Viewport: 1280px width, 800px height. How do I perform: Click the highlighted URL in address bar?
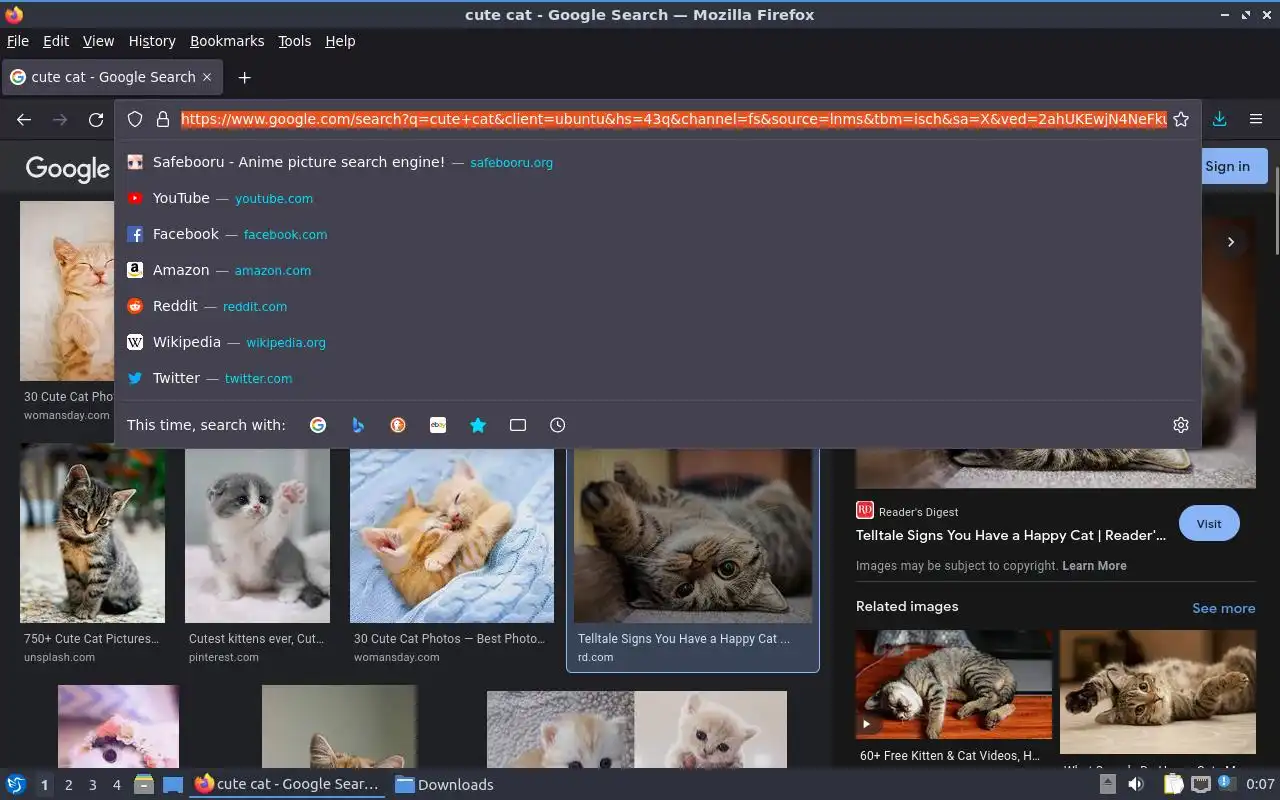coord(673,119)
